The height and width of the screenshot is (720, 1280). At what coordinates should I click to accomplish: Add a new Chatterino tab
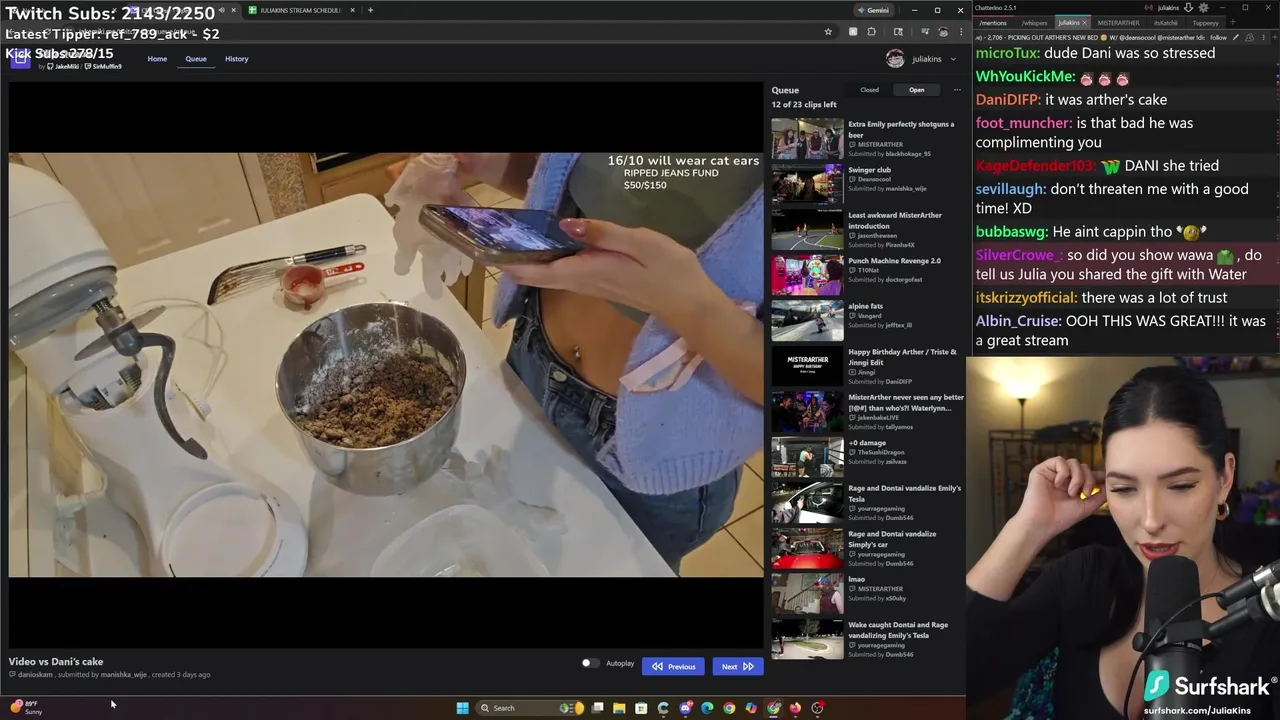(1232, 23)
